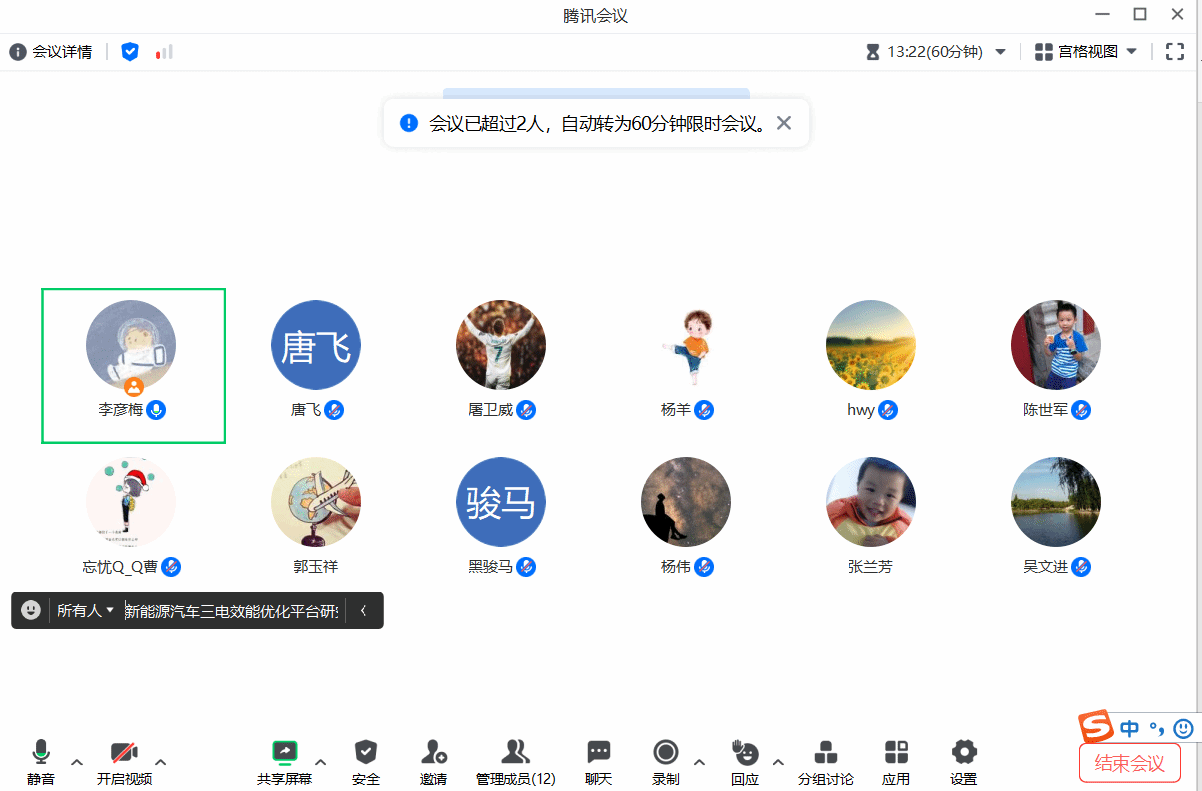Open the Chat (聊天) icon
Viewport: 1202px width, 791px height.
pos(598,753)
